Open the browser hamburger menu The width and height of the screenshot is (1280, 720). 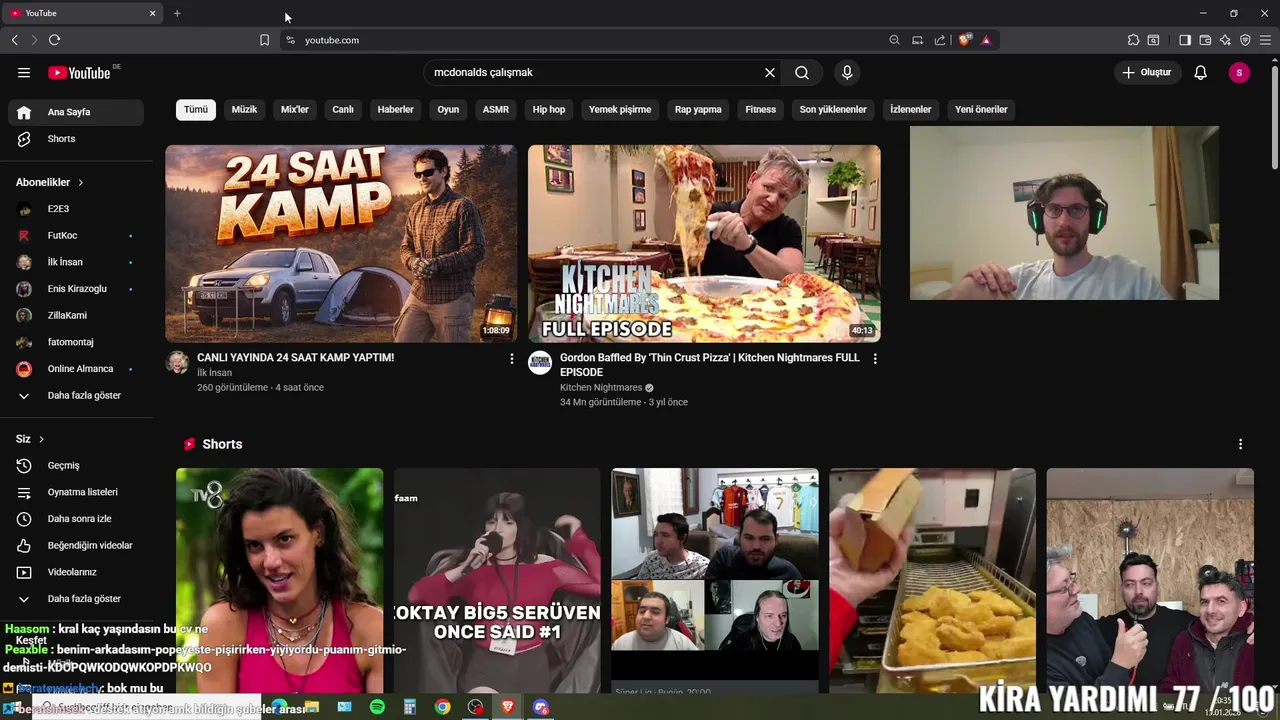1265,40
